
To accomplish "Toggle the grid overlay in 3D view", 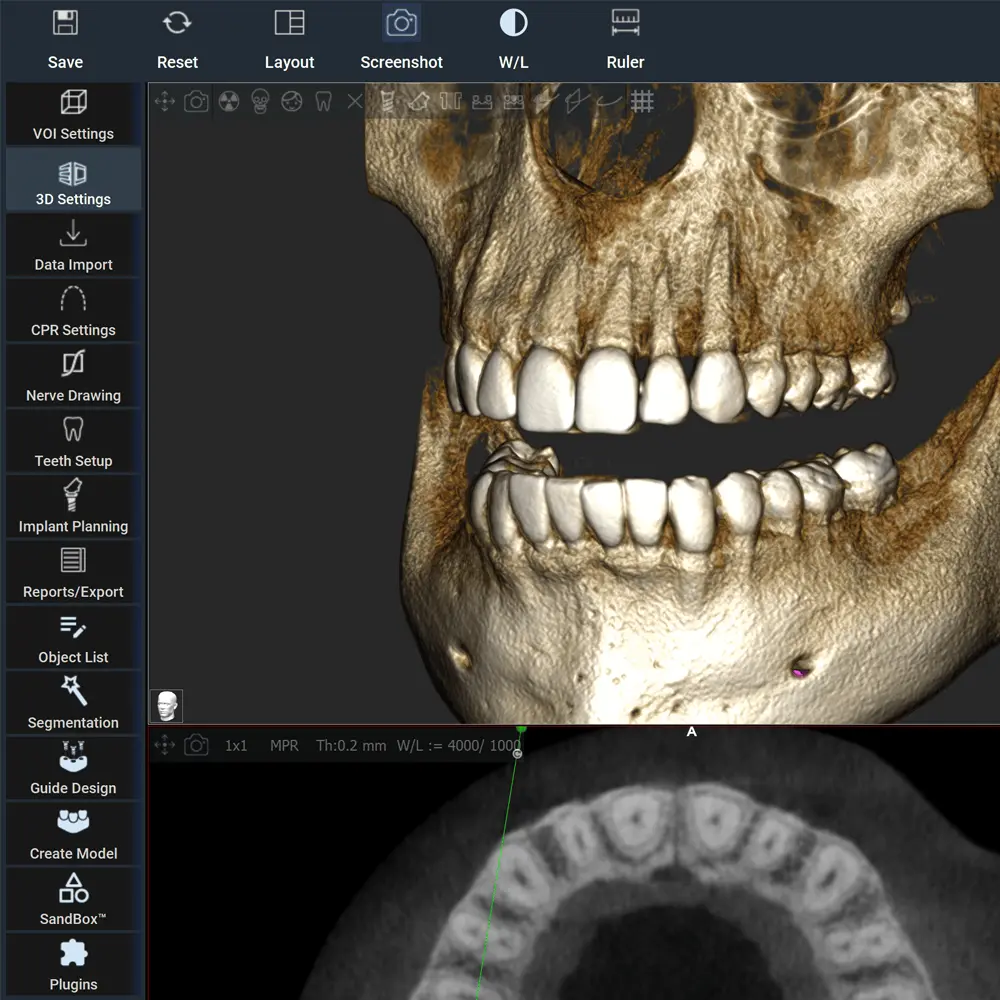I will 642,101.
